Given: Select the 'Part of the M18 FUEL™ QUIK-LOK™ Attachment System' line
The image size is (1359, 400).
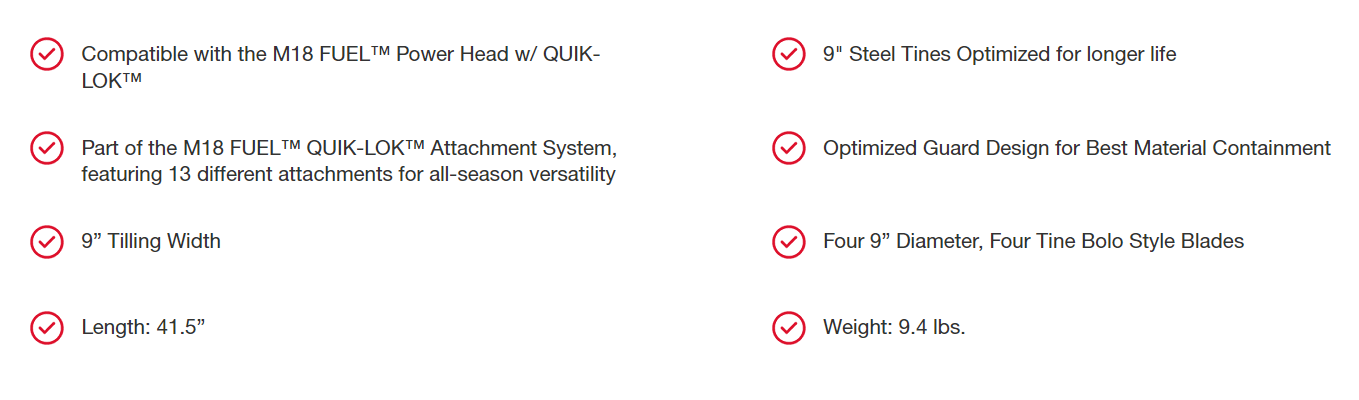Looking at the screenshot, I should tap(349, 148).
